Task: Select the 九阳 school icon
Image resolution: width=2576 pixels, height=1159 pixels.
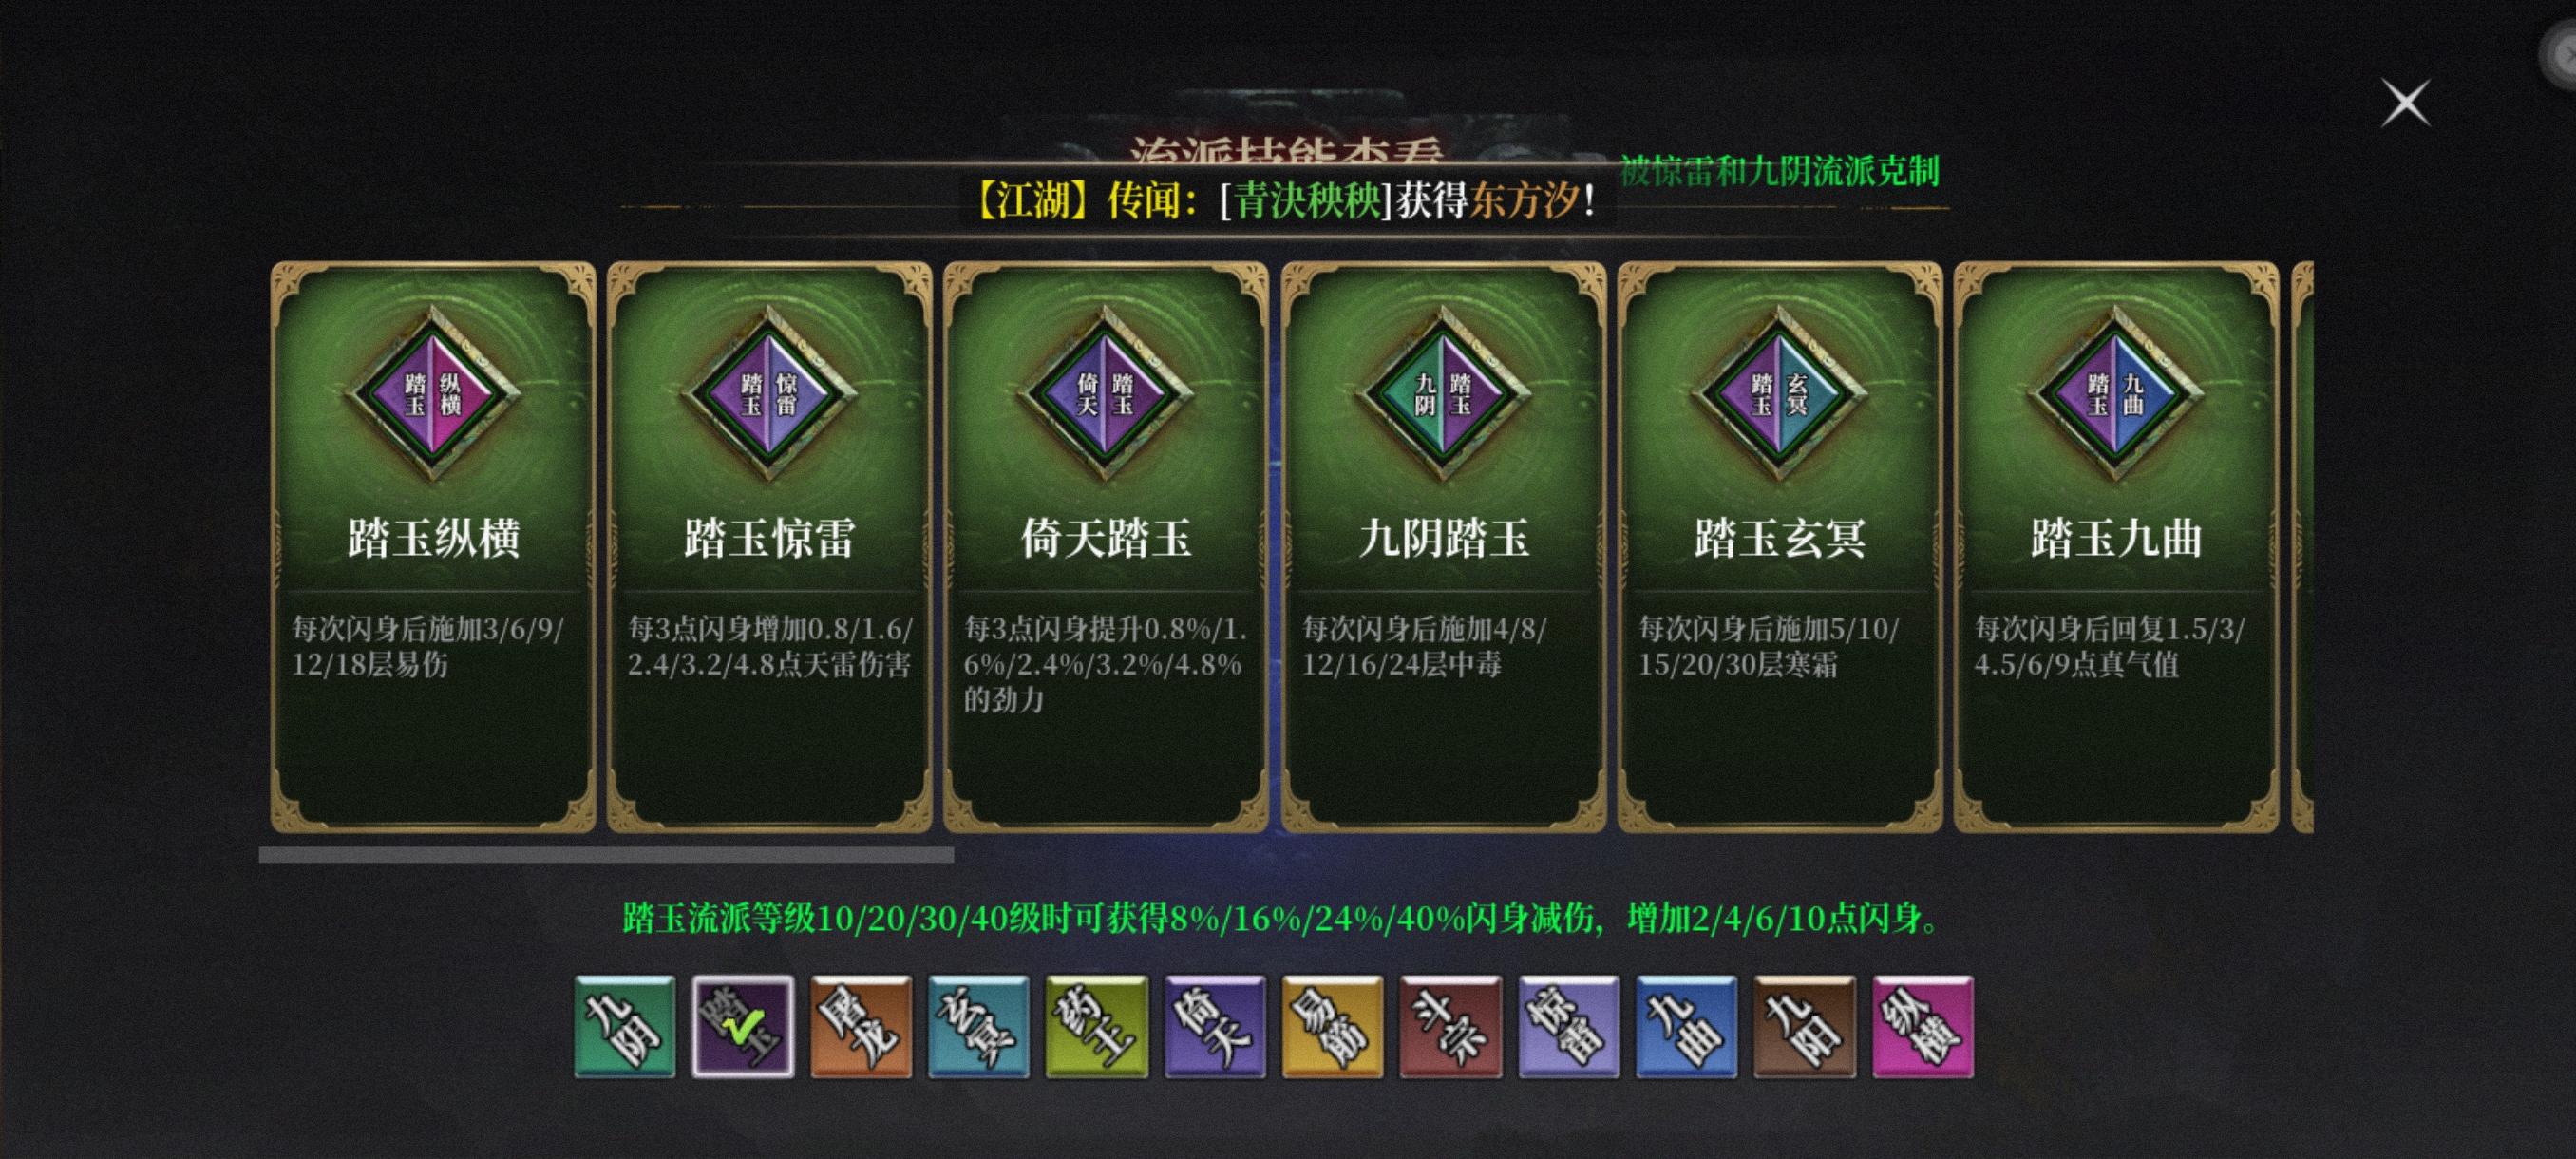Action: tap(1805, 1027)
